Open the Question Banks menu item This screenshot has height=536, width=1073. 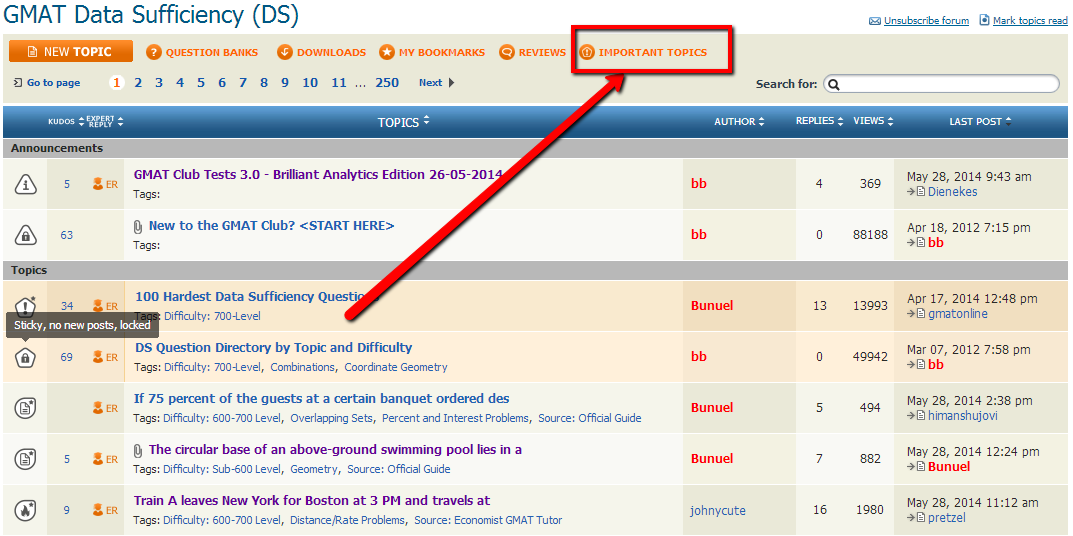pos(202,52)
